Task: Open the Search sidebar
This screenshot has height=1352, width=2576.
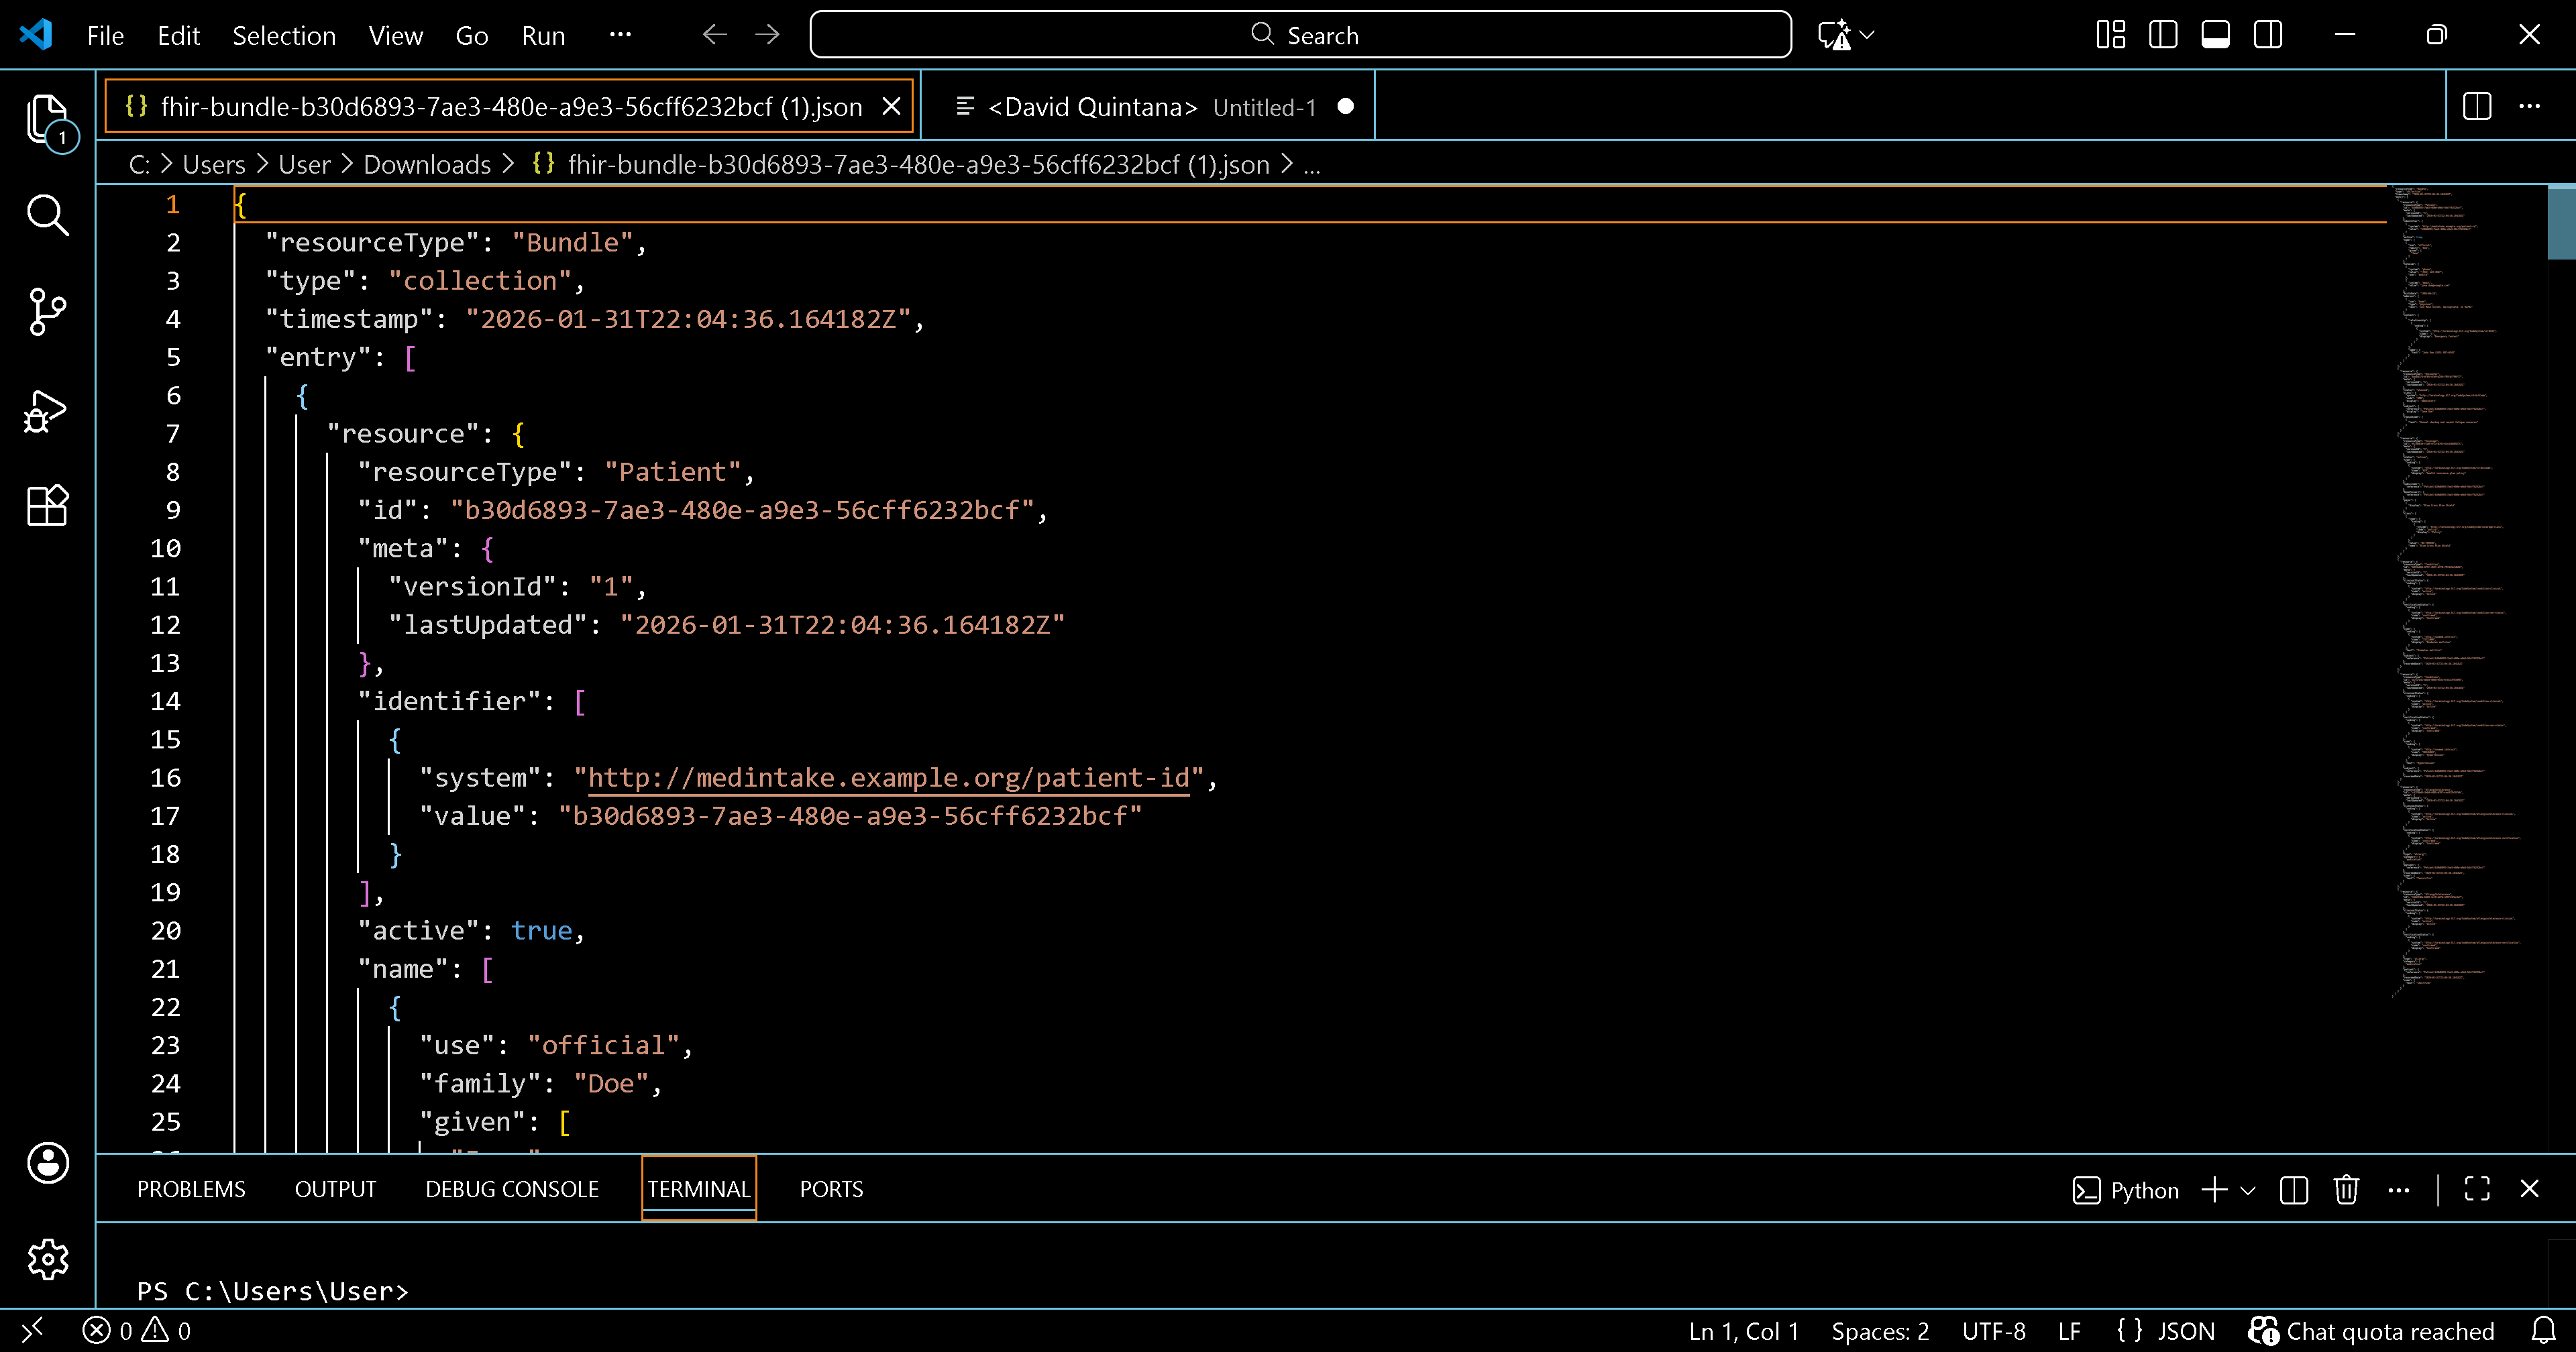Action: tap(47, 215)
